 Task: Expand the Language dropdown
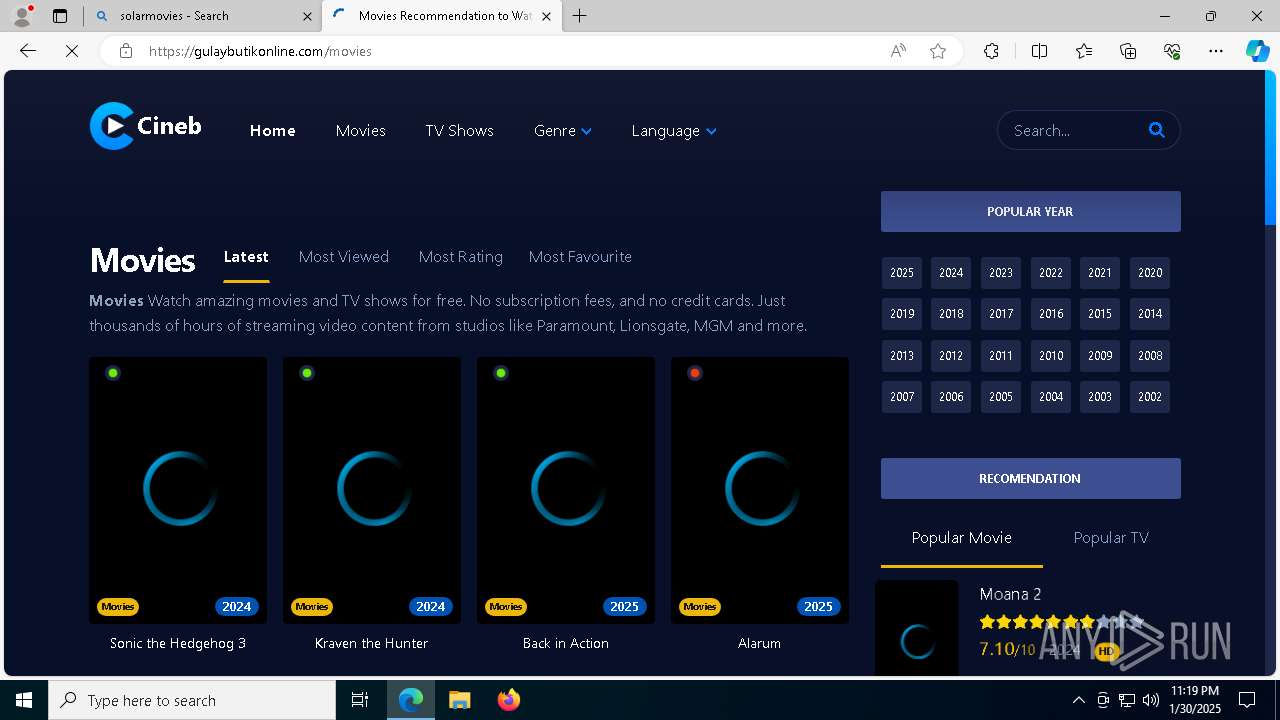pos(674,131)
